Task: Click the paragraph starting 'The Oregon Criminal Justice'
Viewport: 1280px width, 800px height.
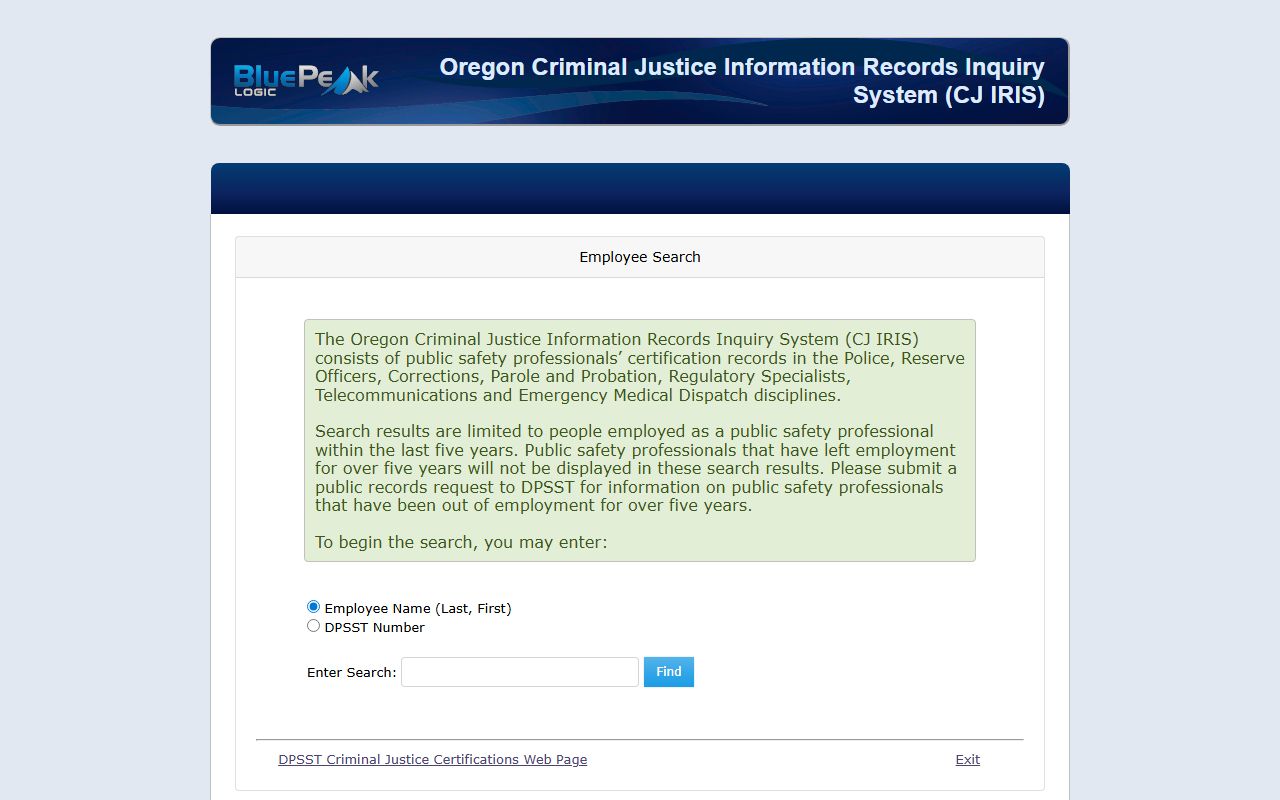Action: pos(640,367)
